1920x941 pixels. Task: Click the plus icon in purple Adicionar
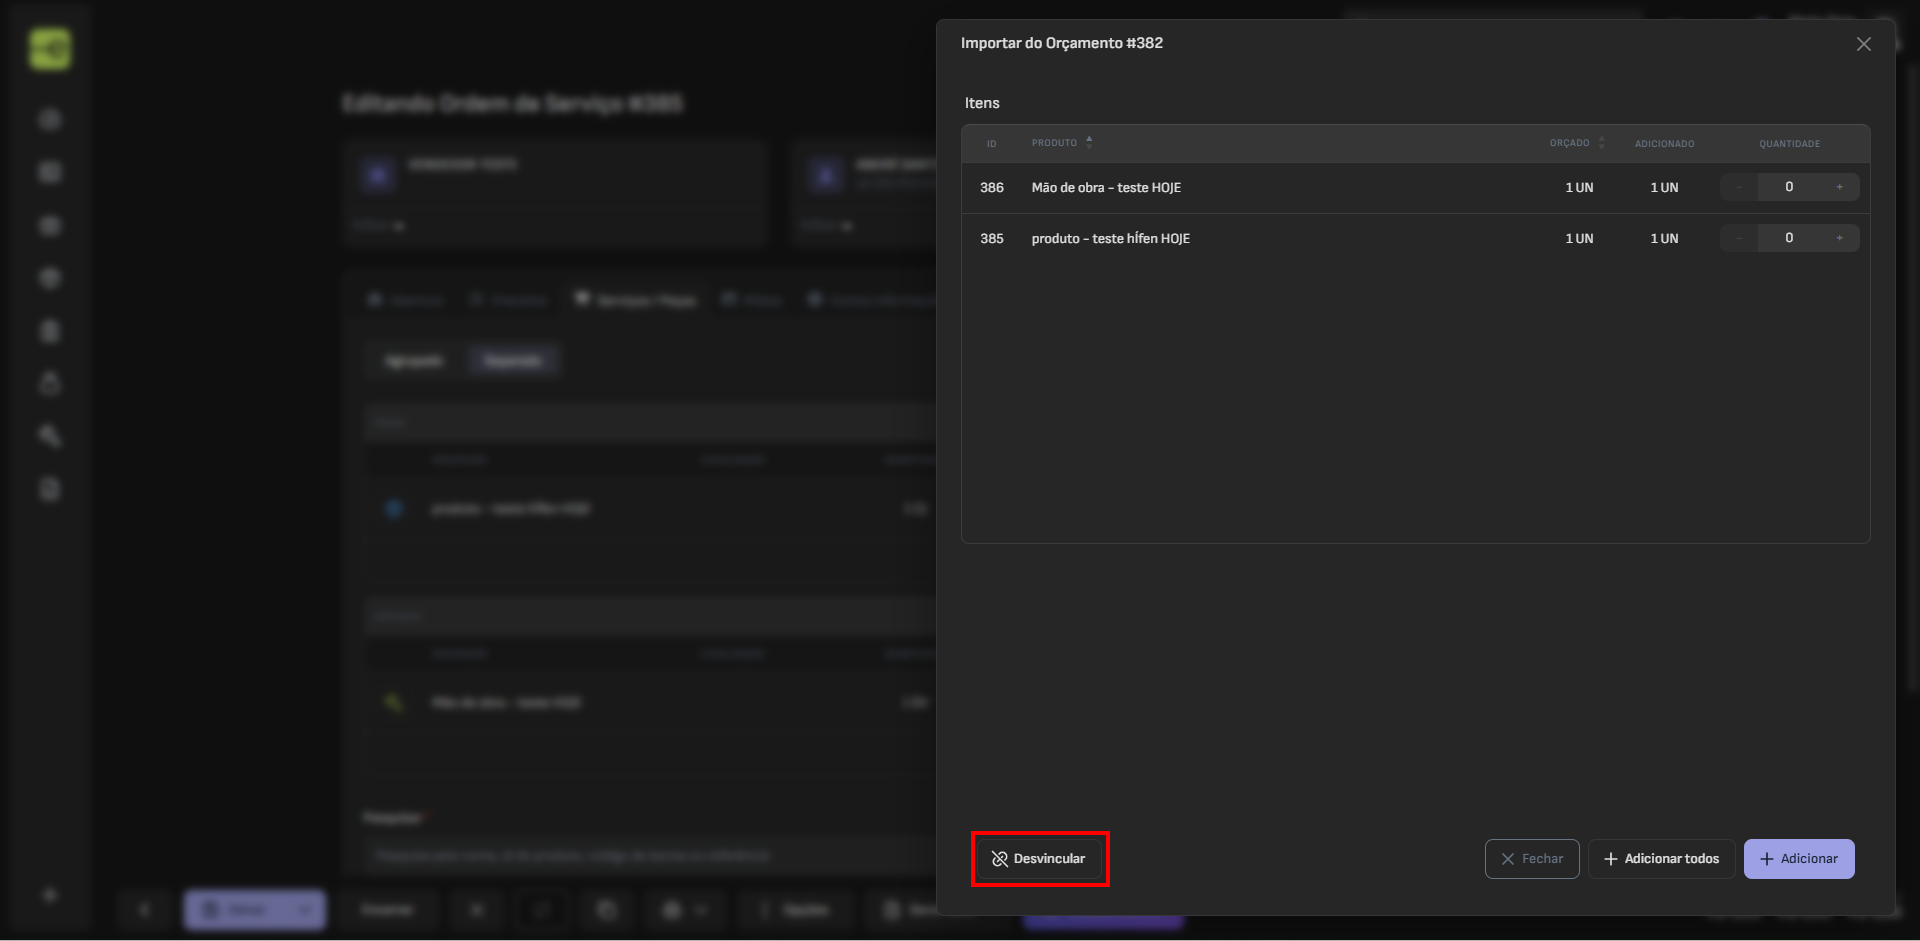click(x=1766, y=859)
